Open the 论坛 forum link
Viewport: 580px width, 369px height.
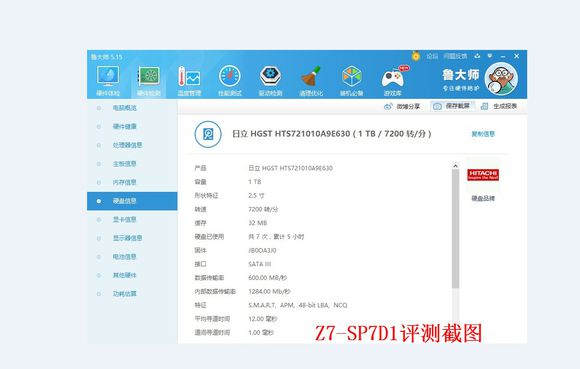(432, 56)
